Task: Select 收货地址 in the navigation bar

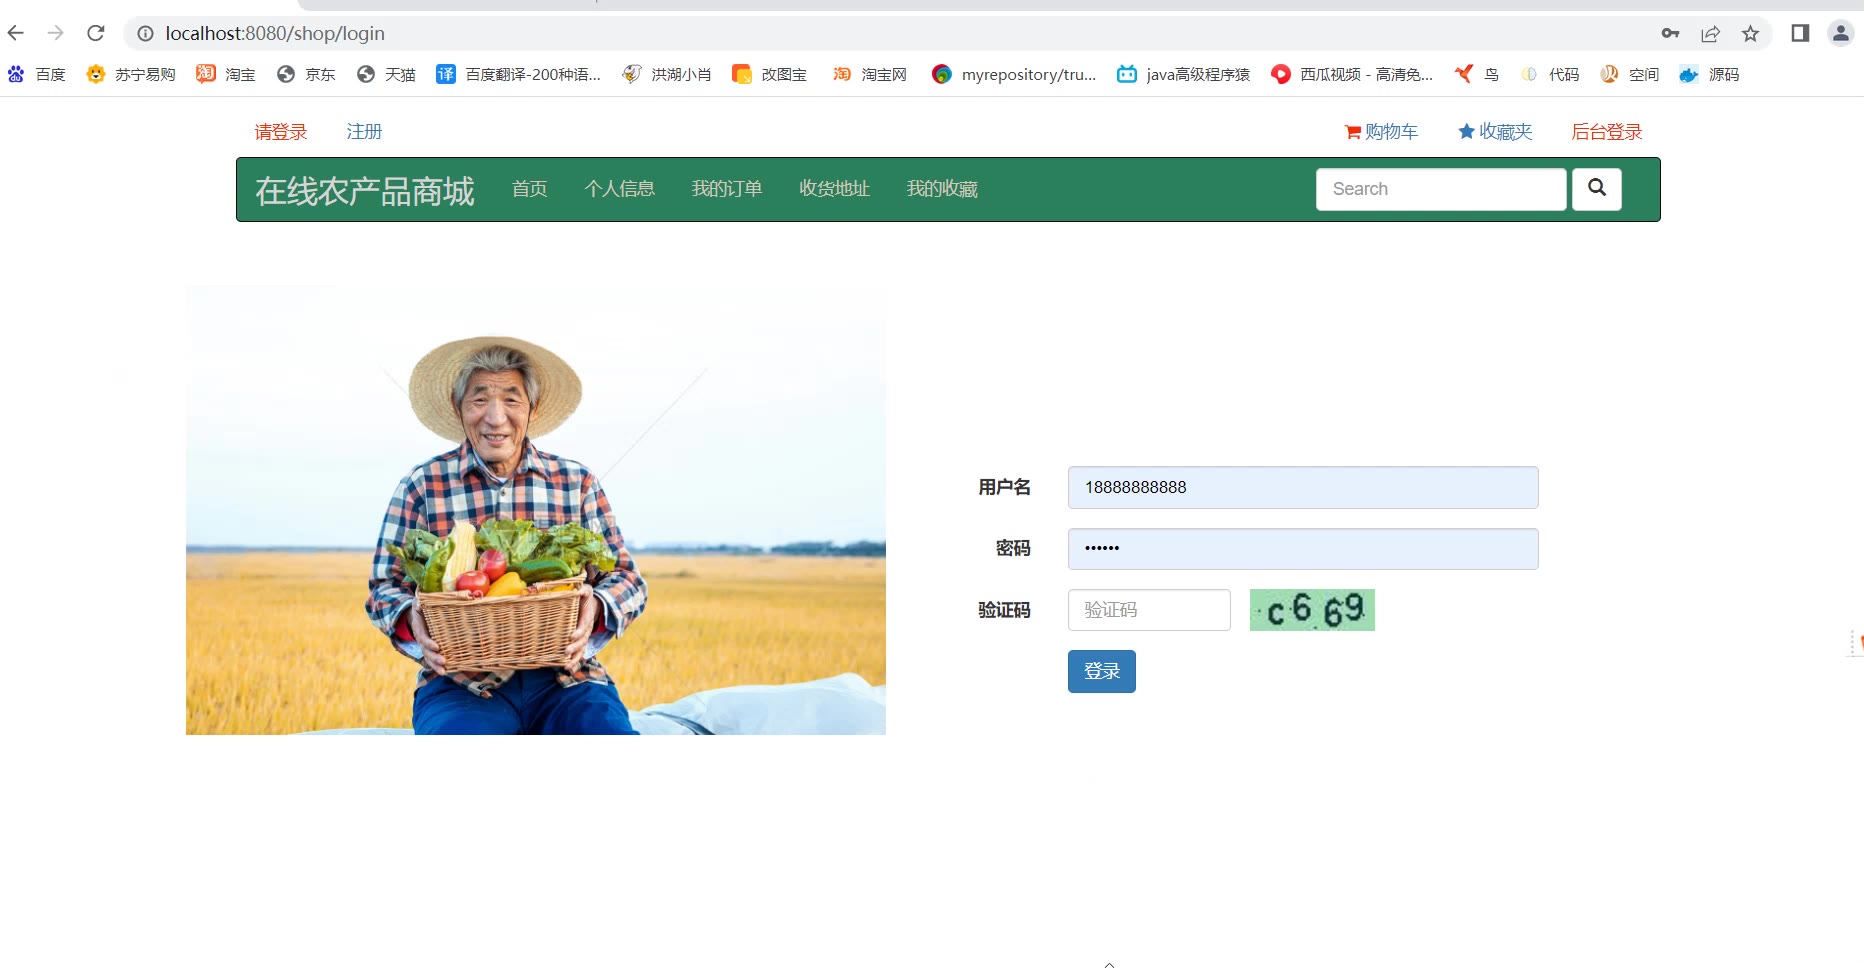Action: (x=834, y=189)
